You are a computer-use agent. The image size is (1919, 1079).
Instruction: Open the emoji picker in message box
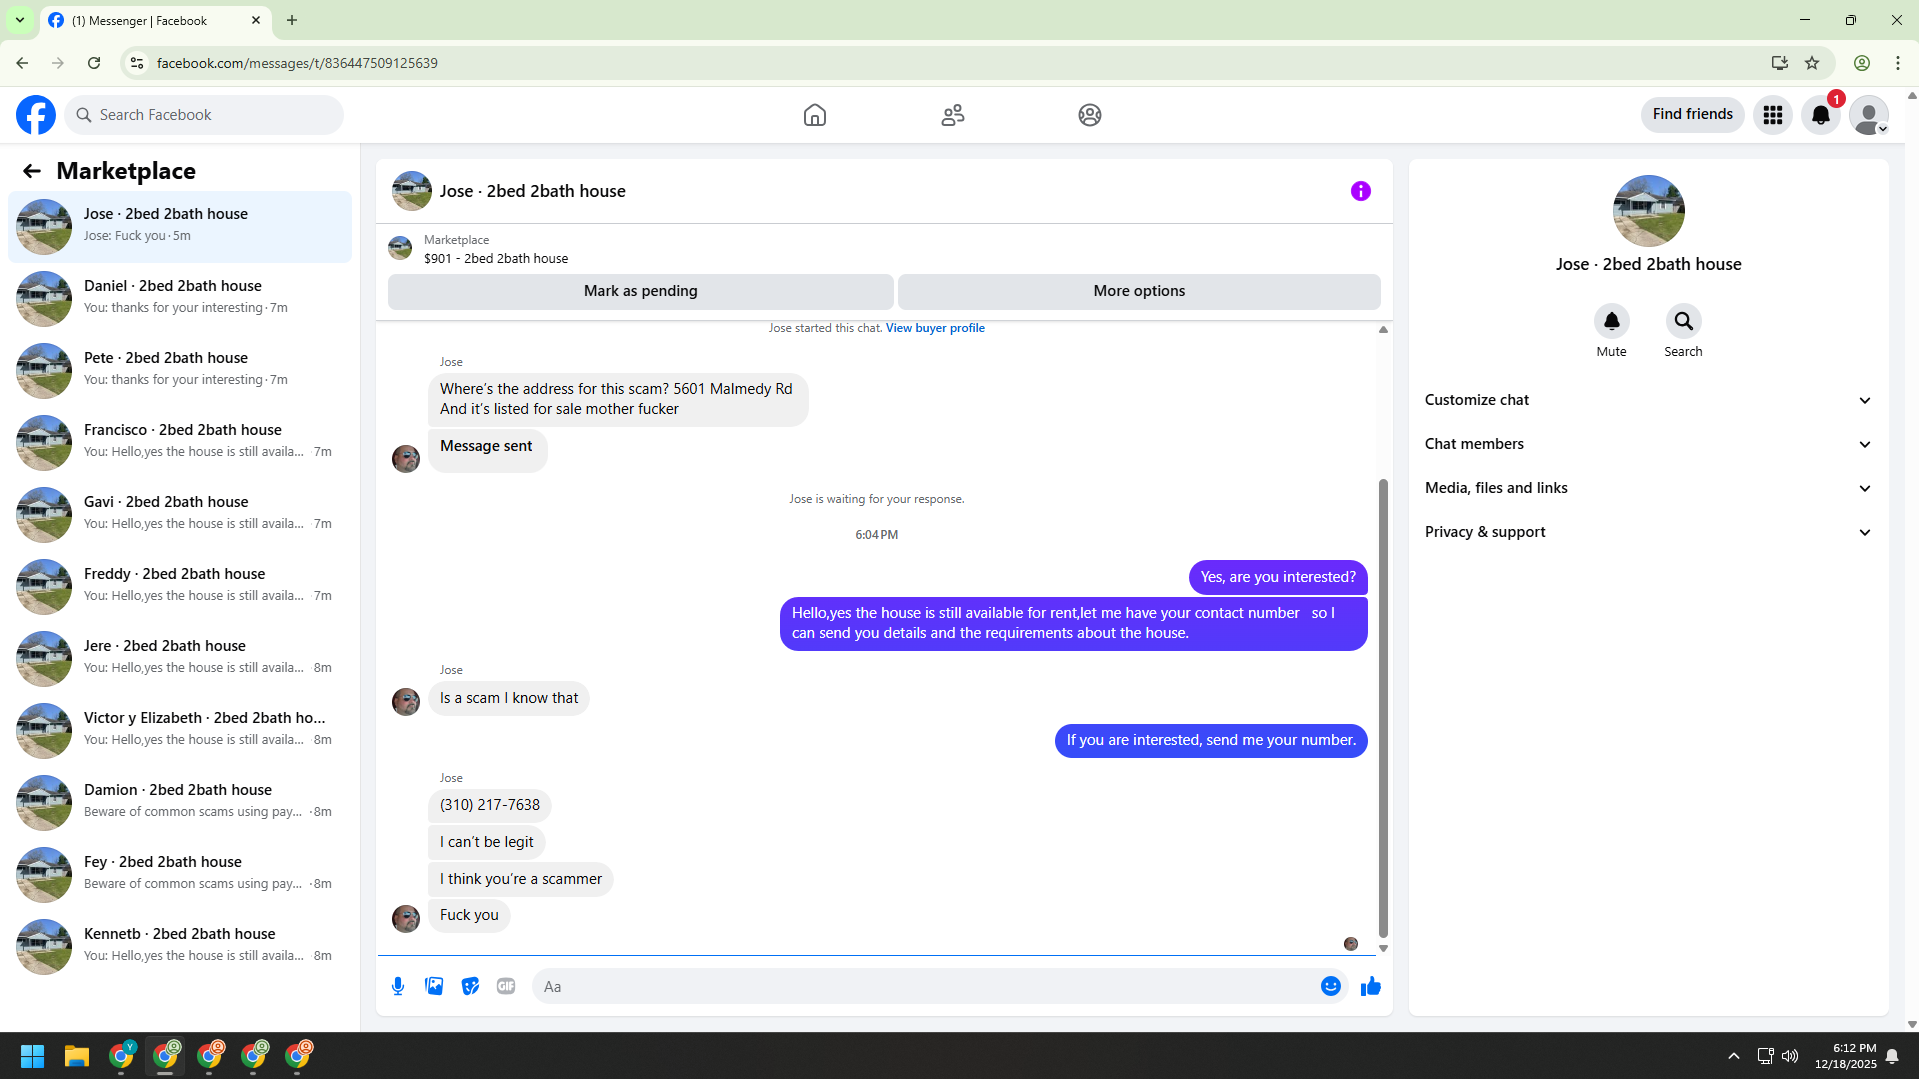point(1331,986)
